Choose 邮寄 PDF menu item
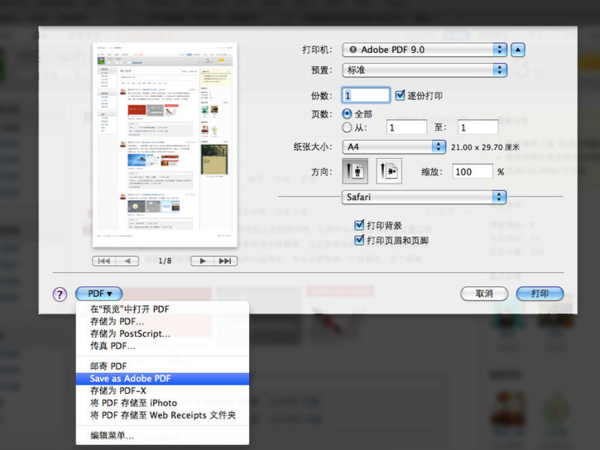The image size is (600, 450). [x=162, y=366]
